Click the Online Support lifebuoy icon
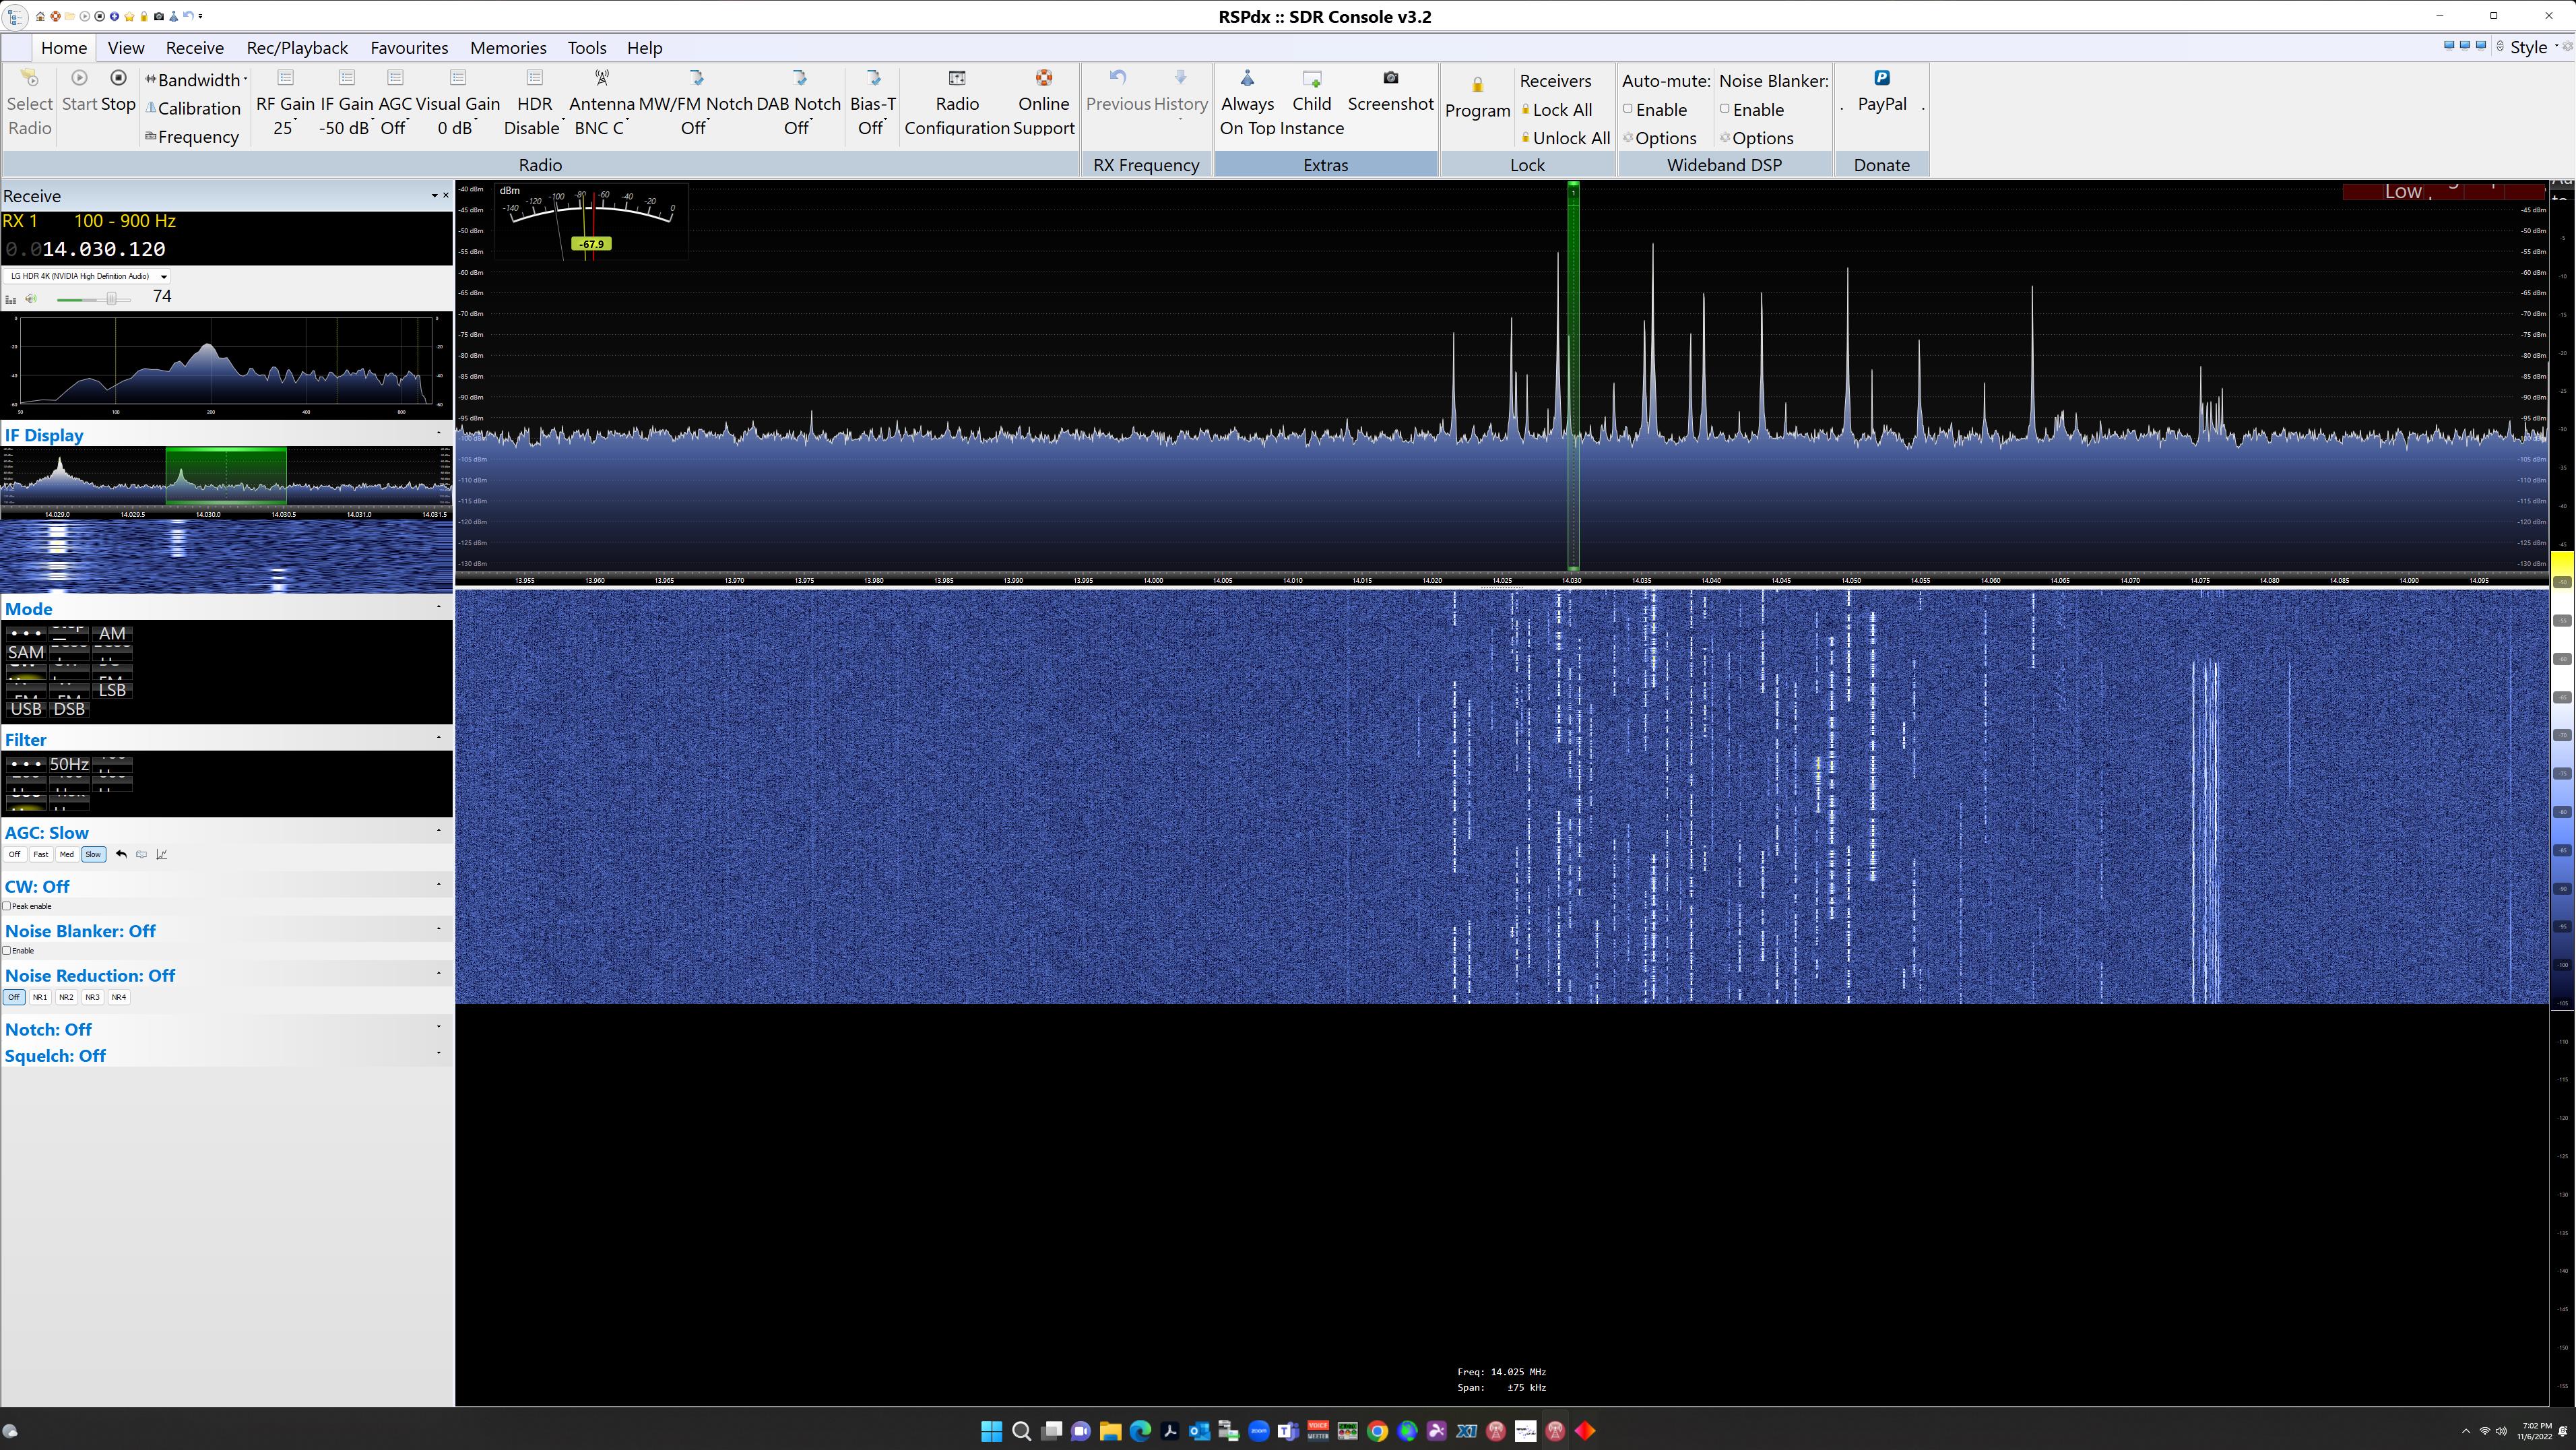Screen dimensions: 2576x1450 (x=1043, y=78)
